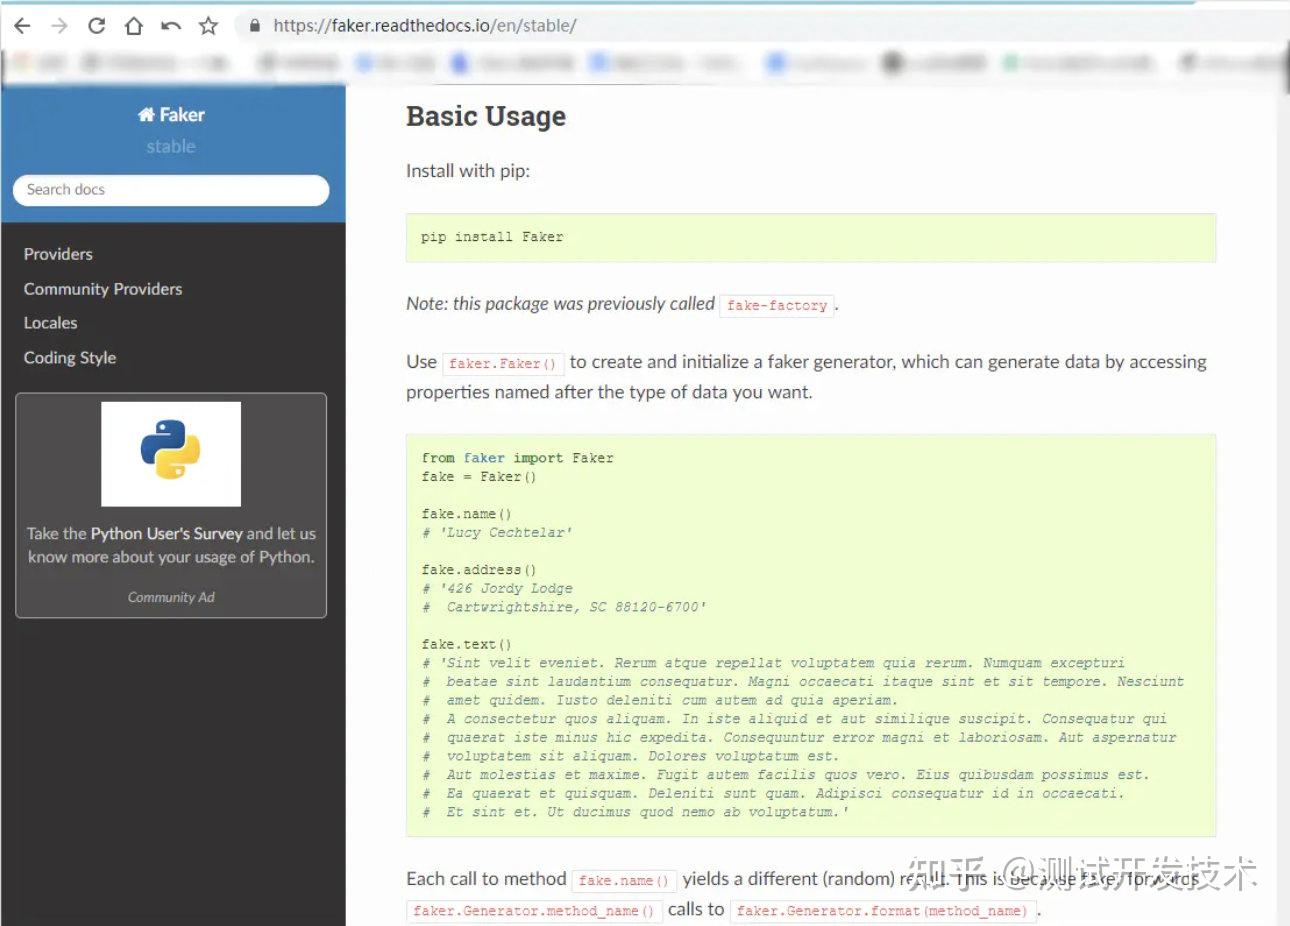
Task: Open the Locales sidebar entry
Action: 50,323
